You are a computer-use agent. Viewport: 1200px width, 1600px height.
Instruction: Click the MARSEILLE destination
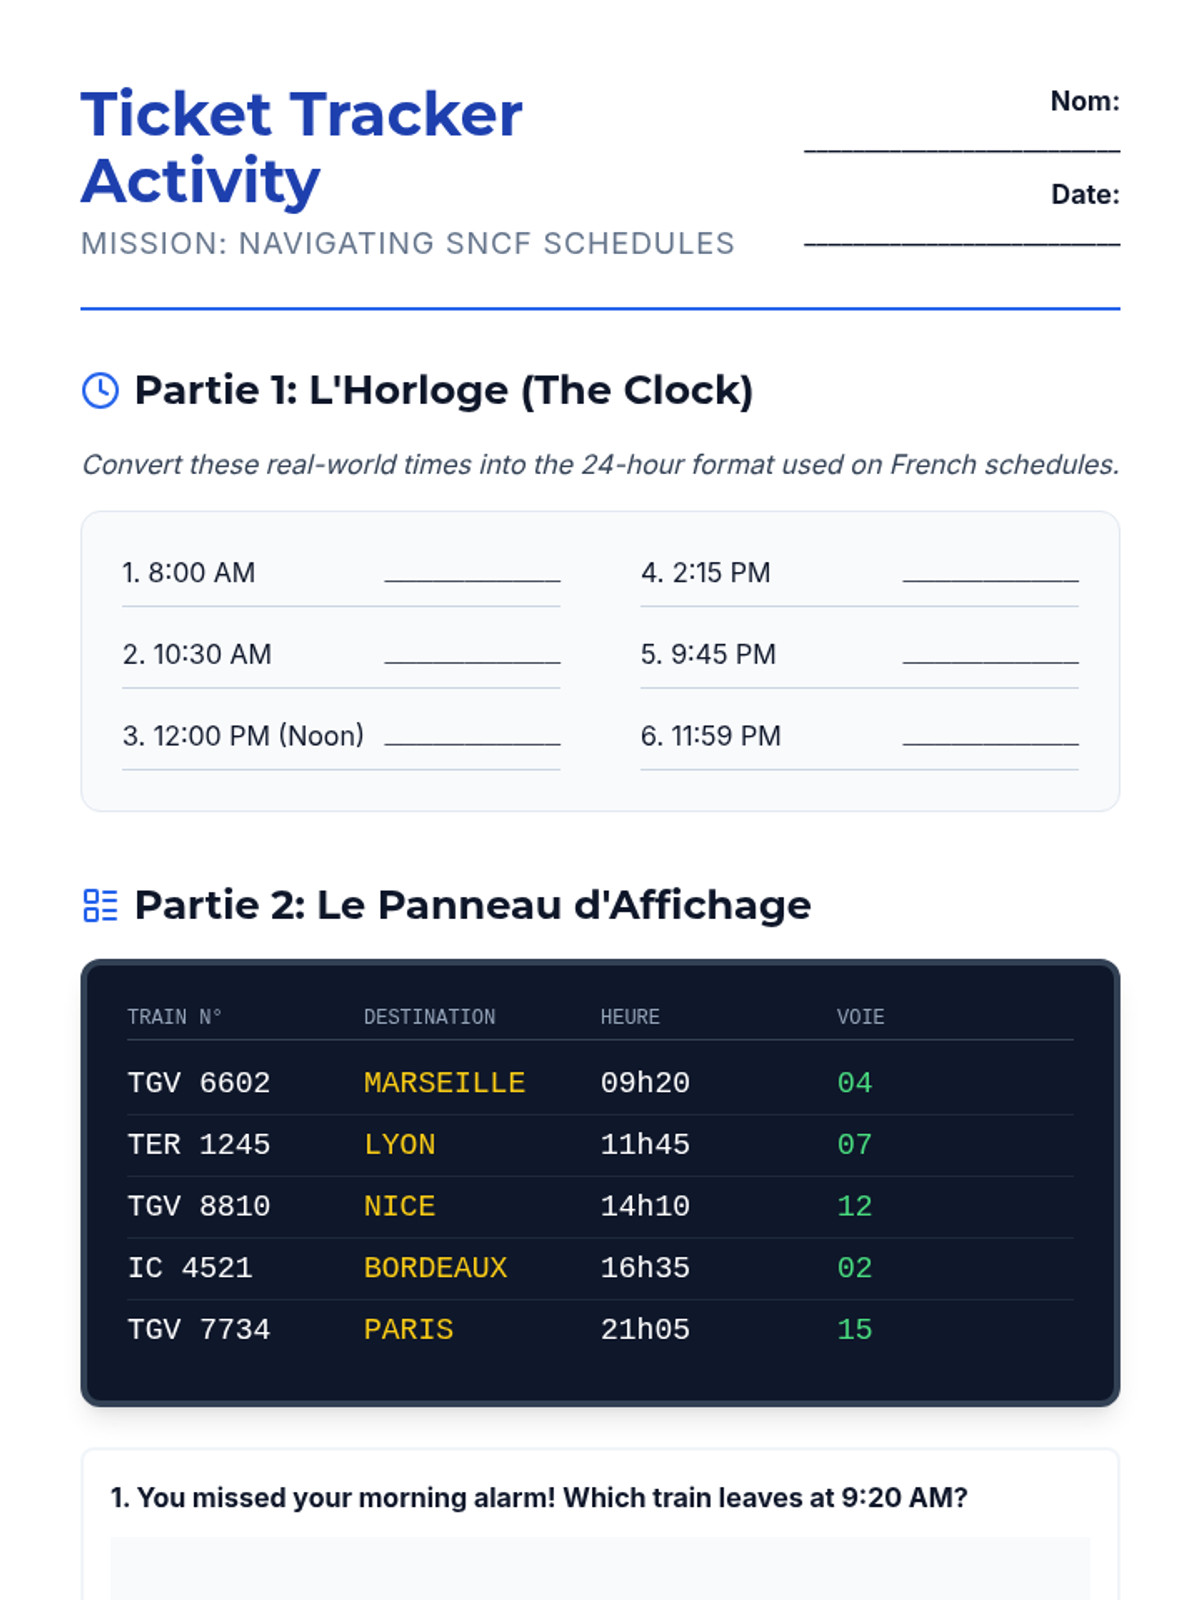coord(444,1083)
